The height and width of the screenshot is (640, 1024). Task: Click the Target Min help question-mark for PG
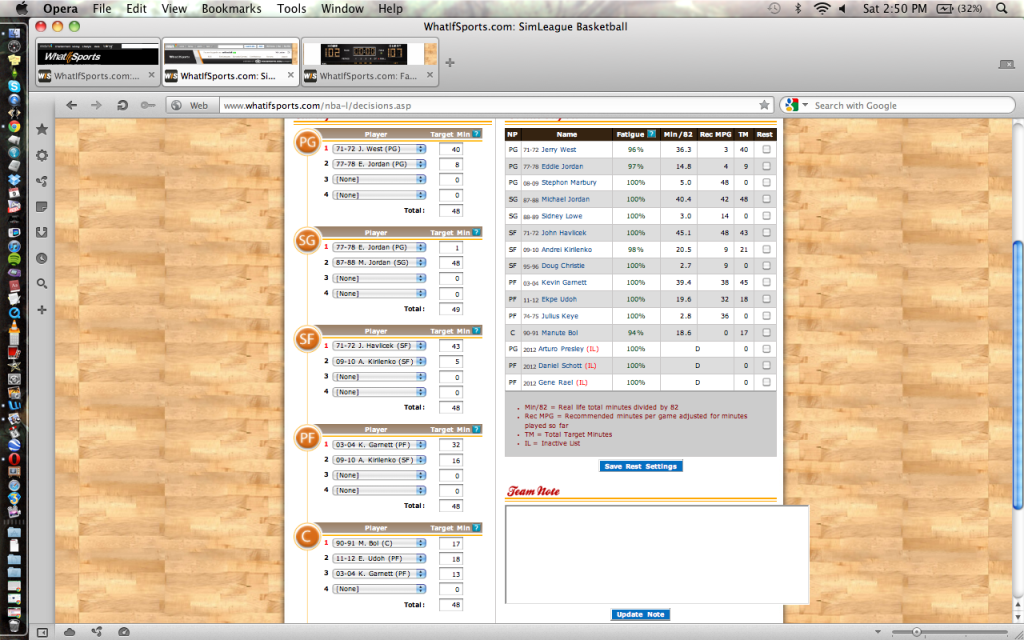tap(477, 133)
